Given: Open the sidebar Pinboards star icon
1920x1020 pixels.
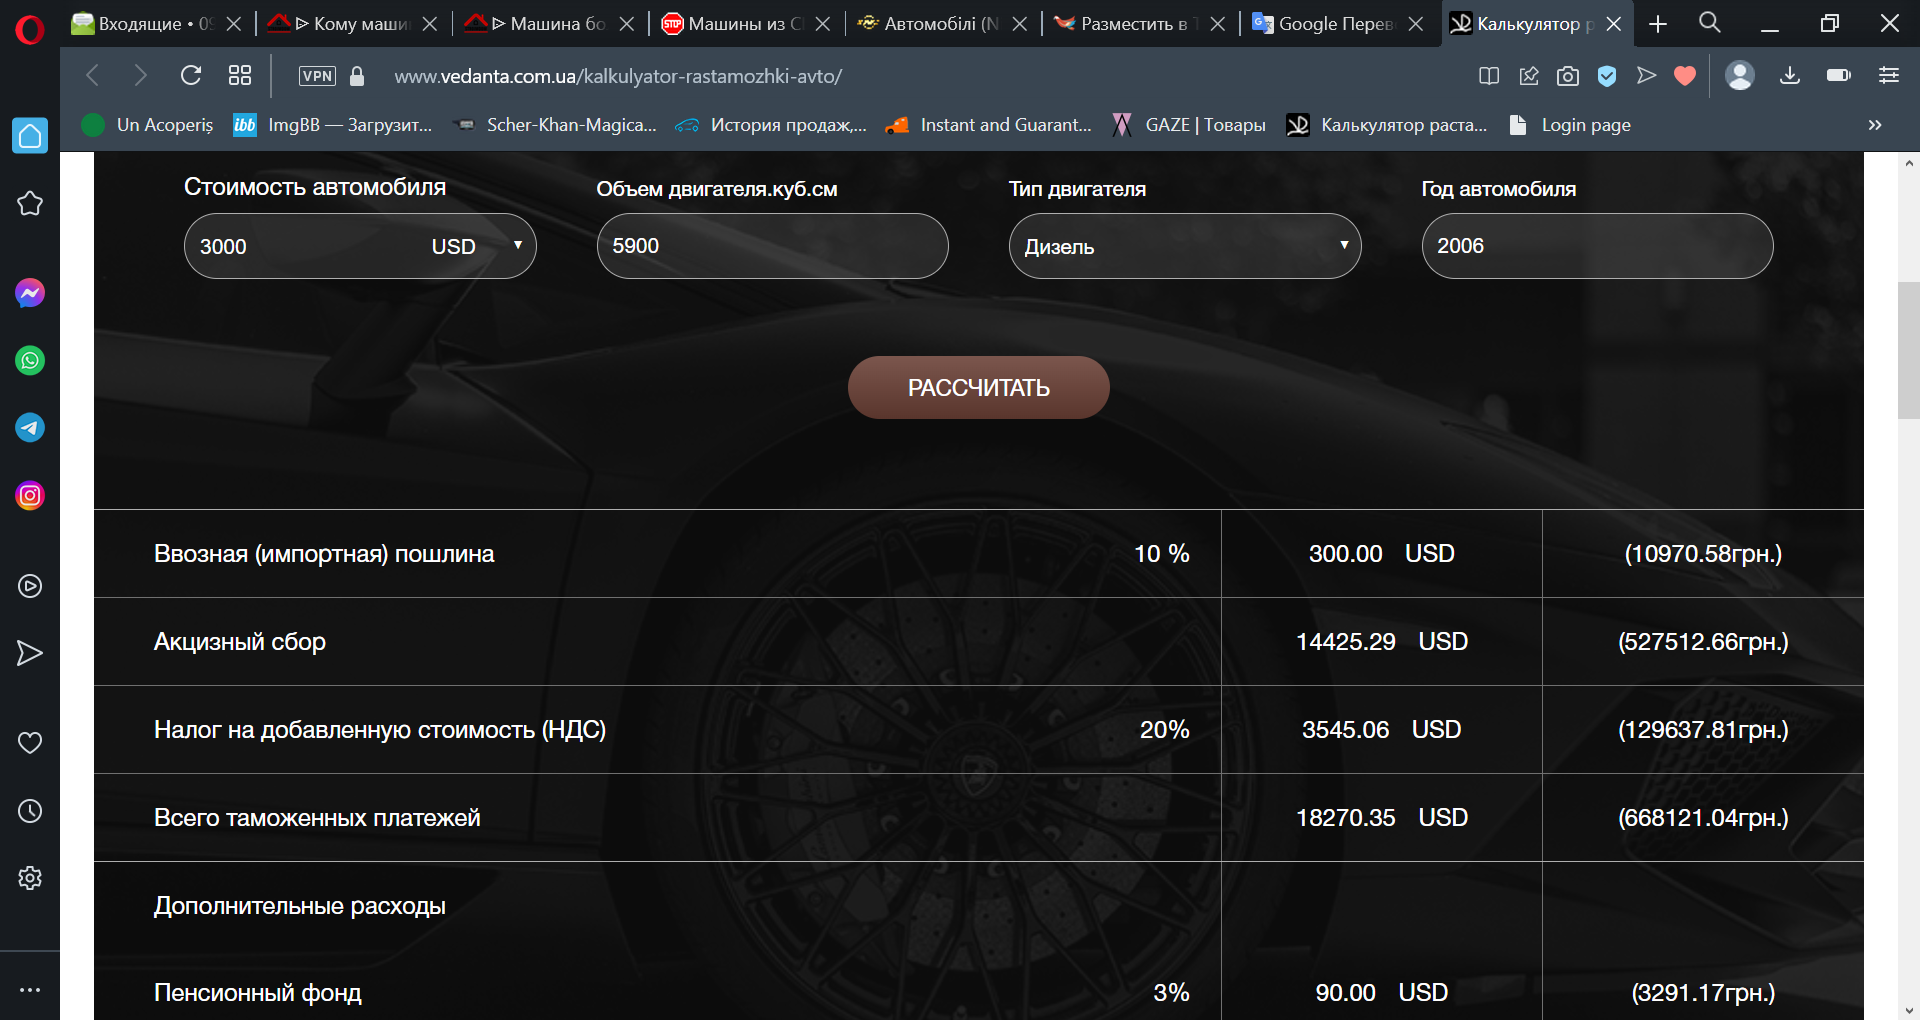Looking at the screenshot, I should 30,203.
